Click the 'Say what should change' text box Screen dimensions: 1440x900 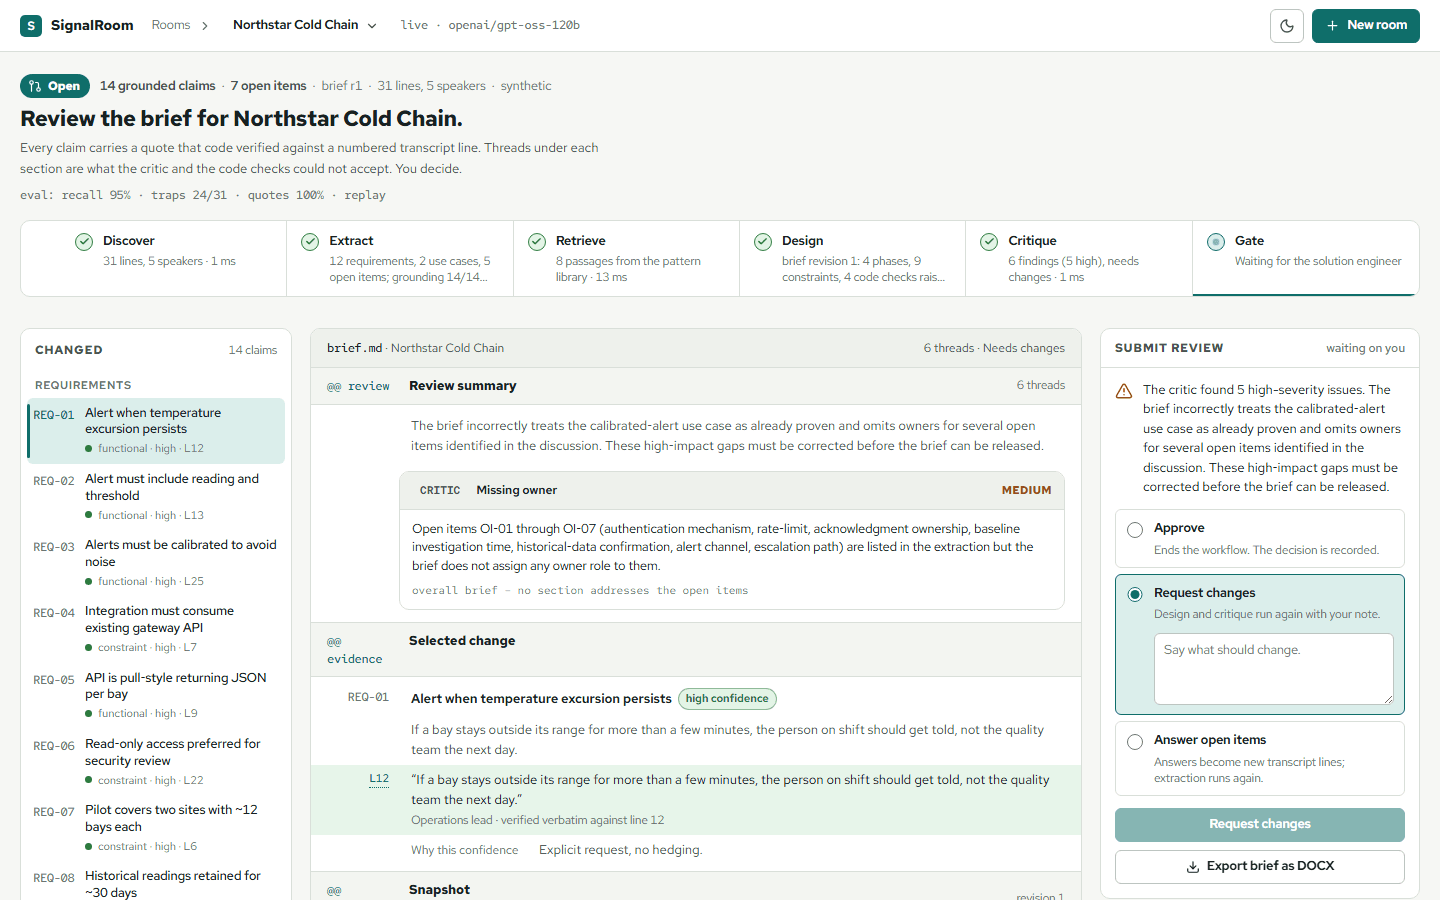coord(1274,669)
